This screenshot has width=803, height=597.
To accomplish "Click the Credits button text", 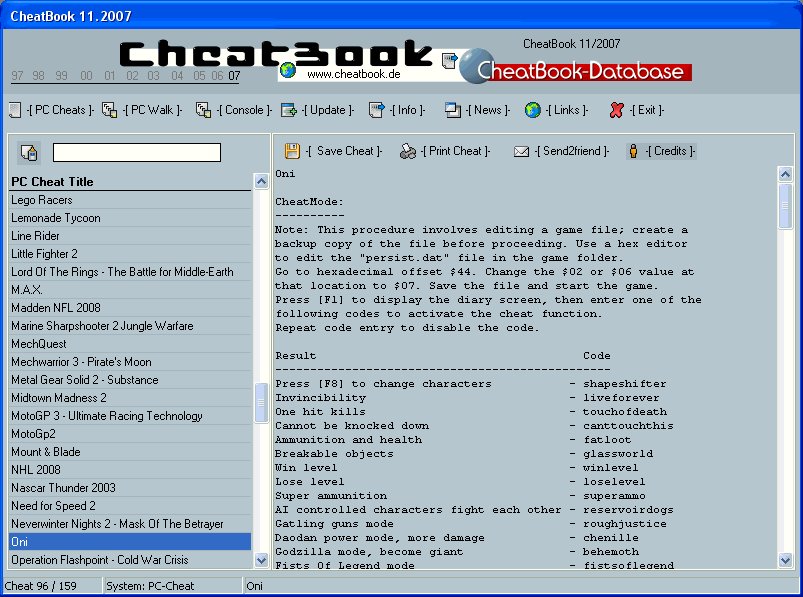I will (x=670, y=151).
